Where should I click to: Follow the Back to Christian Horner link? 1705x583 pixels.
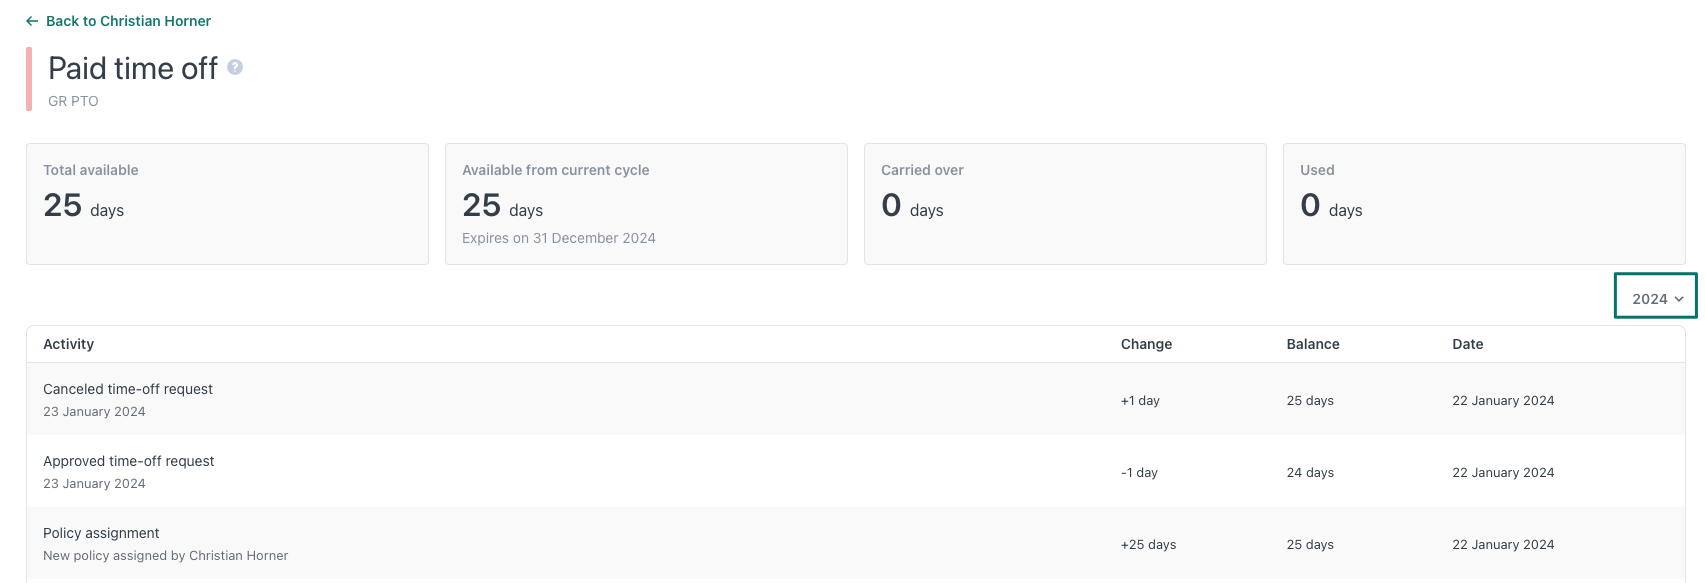128,21
